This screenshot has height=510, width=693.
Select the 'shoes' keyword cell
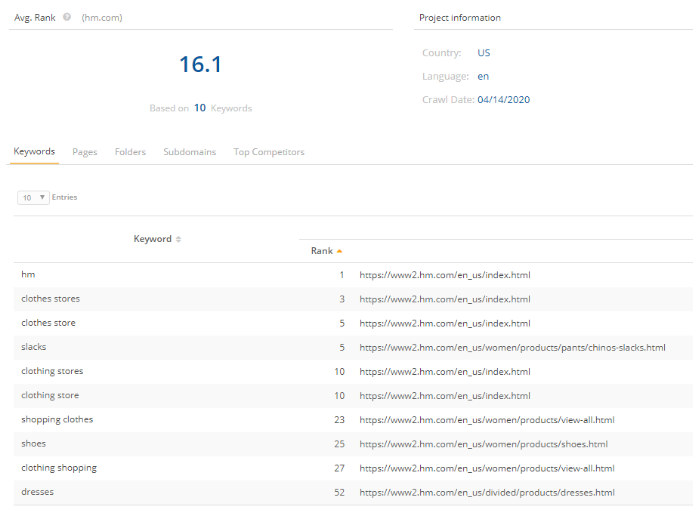(34, 444)
